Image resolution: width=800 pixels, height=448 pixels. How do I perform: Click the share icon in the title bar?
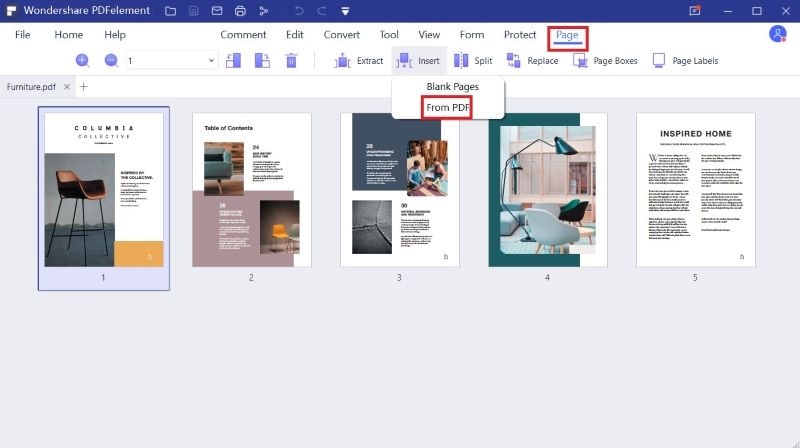pyautogui.click(x=263, y=11)
